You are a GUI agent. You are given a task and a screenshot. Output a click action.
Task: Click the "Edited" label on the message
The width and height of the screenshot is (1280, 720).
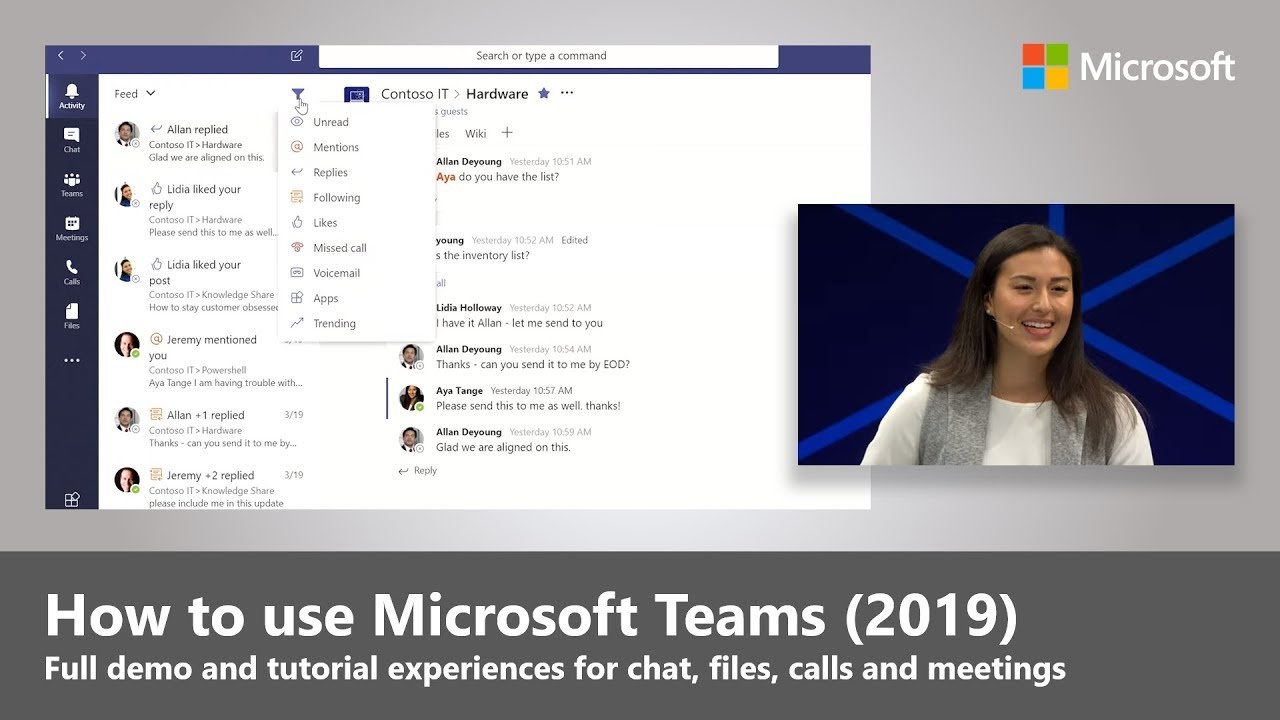(575, 240)
